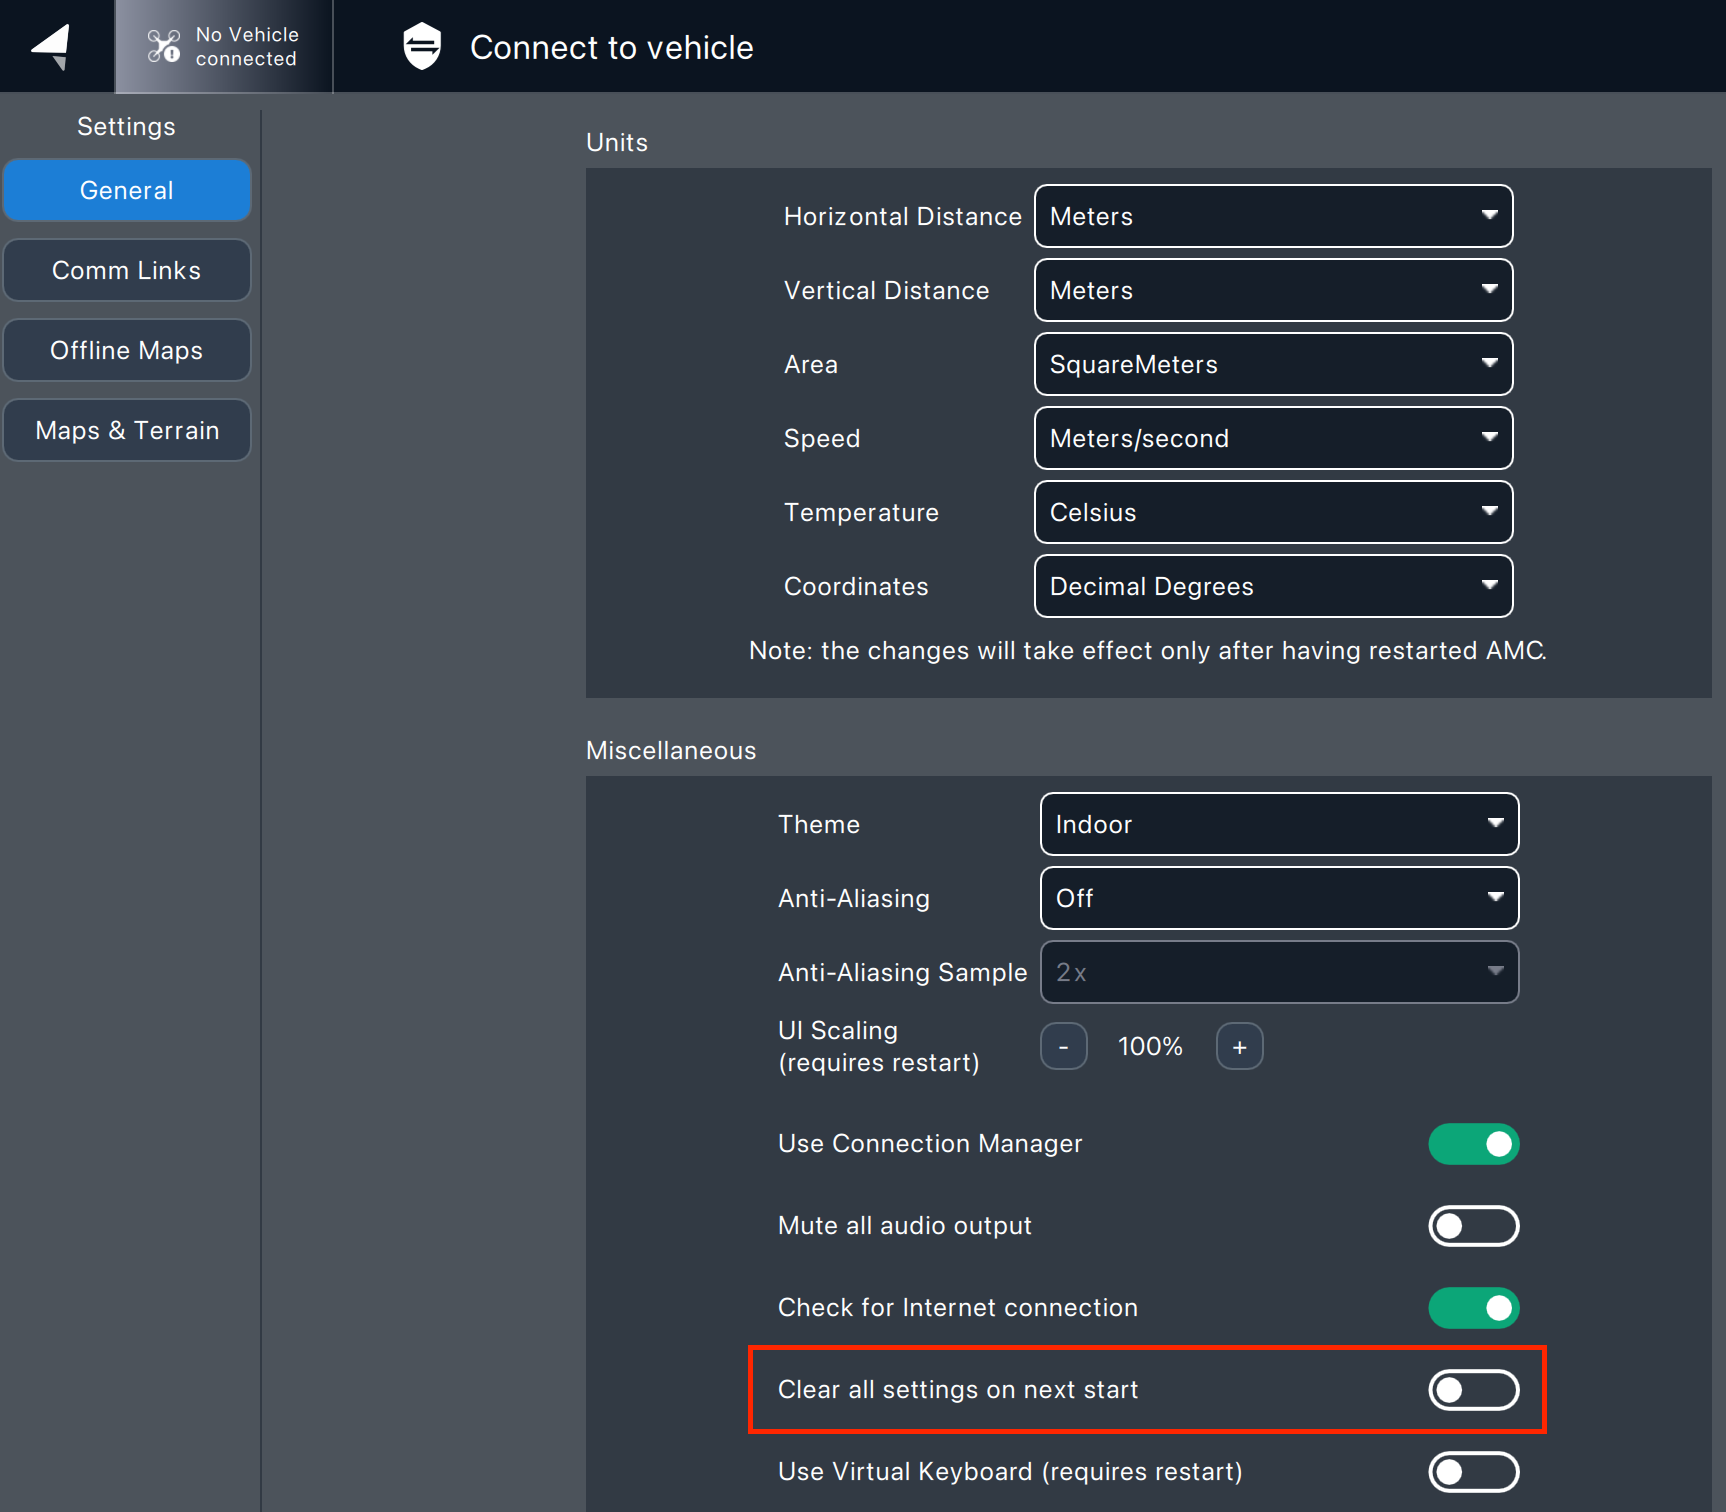1726x1512 pixels.
Task: Expand the Temperature dropdown set to Celsius
Action: 1272,512
